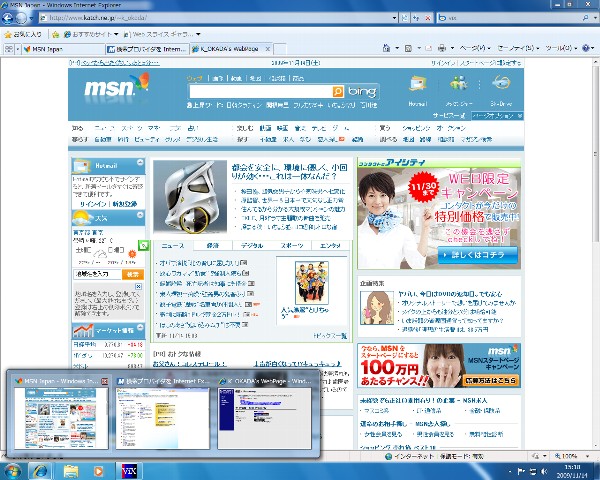Image resolution: width=600 pixels, height=480 pixels.
Task: Select the デジタル tab
Action: 252,246
